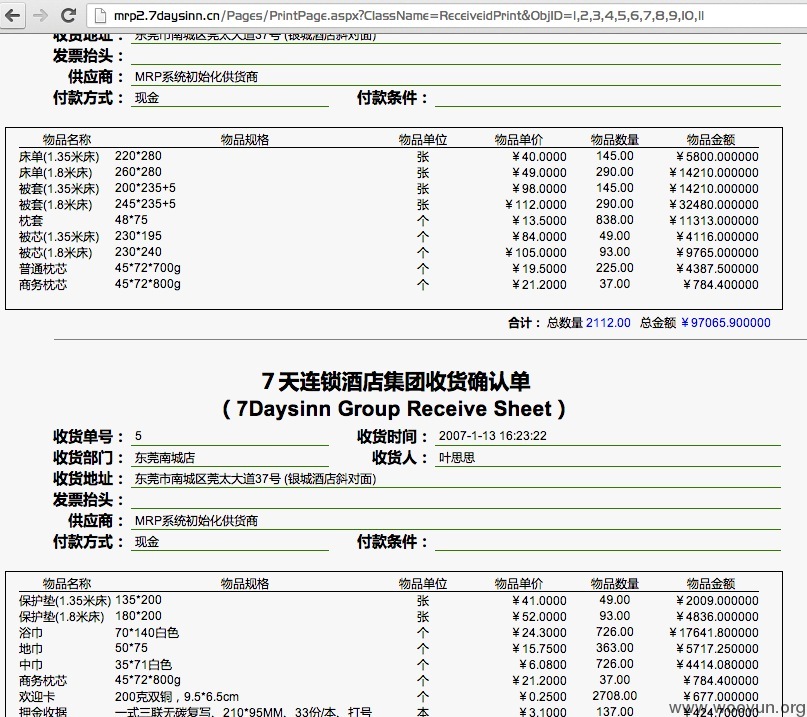Select 床单(1.8米床) item name
Viewport: 807px width, 717px height.
click(56, 172)
